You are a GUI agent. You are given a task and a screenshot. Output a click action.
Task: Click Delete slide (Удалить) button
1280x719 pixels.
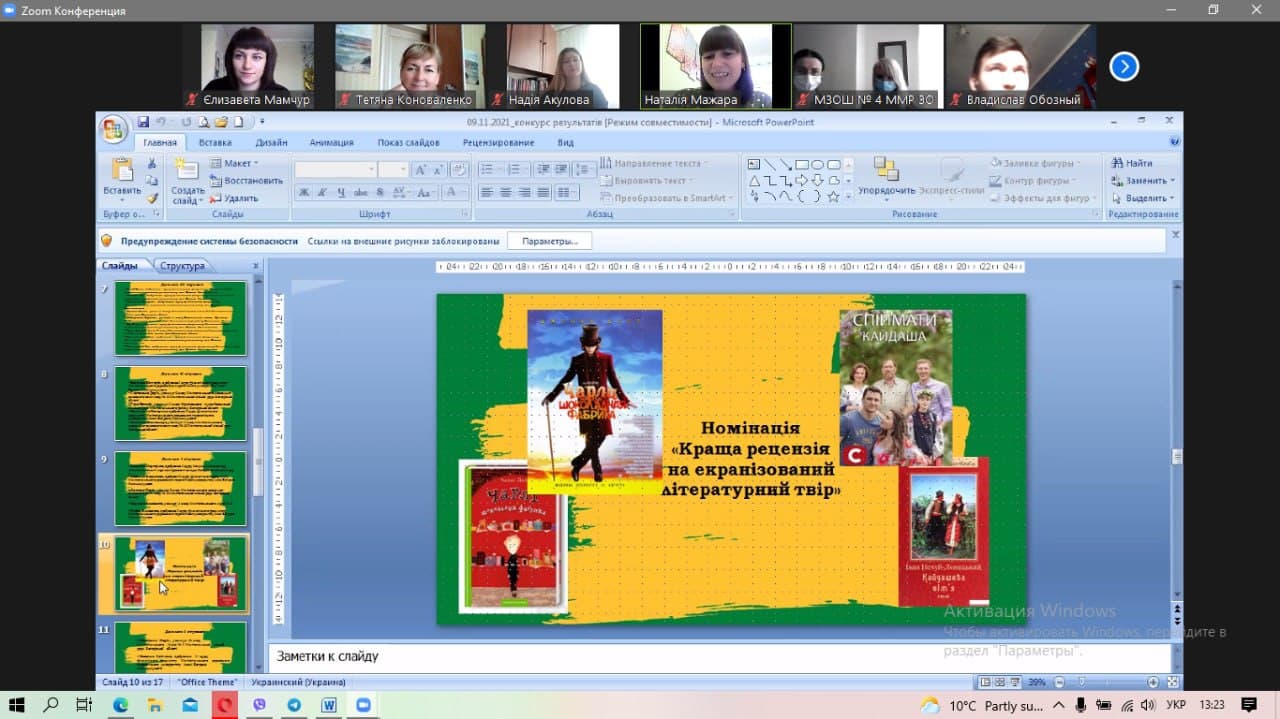(234, 198)
